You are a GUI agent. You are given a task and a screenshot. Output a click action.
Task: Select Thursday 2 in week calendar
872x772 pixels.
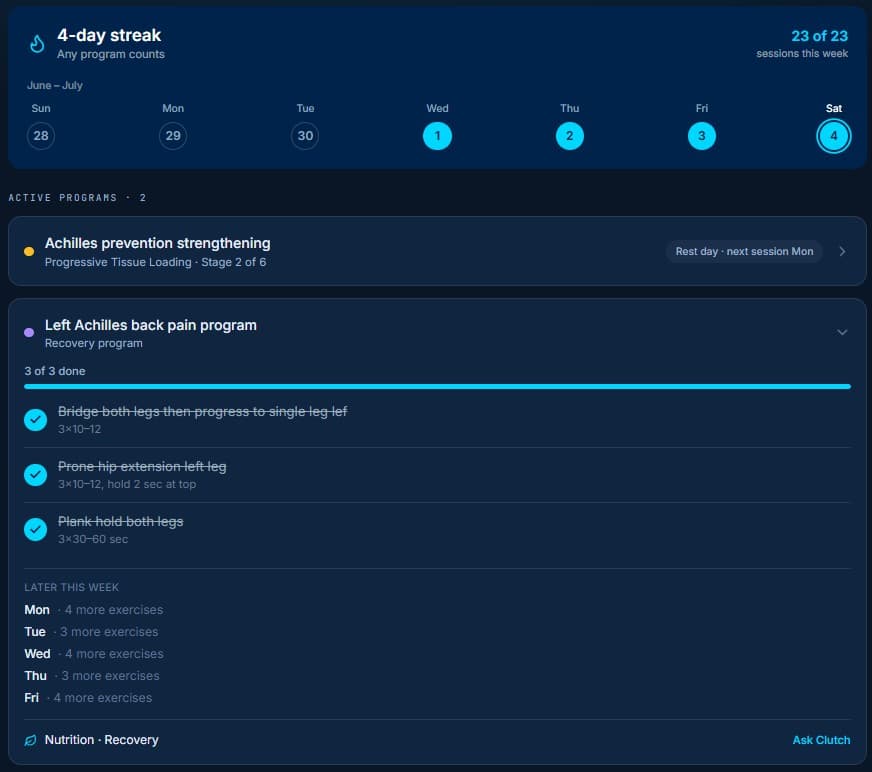click(x=569, y=136)
